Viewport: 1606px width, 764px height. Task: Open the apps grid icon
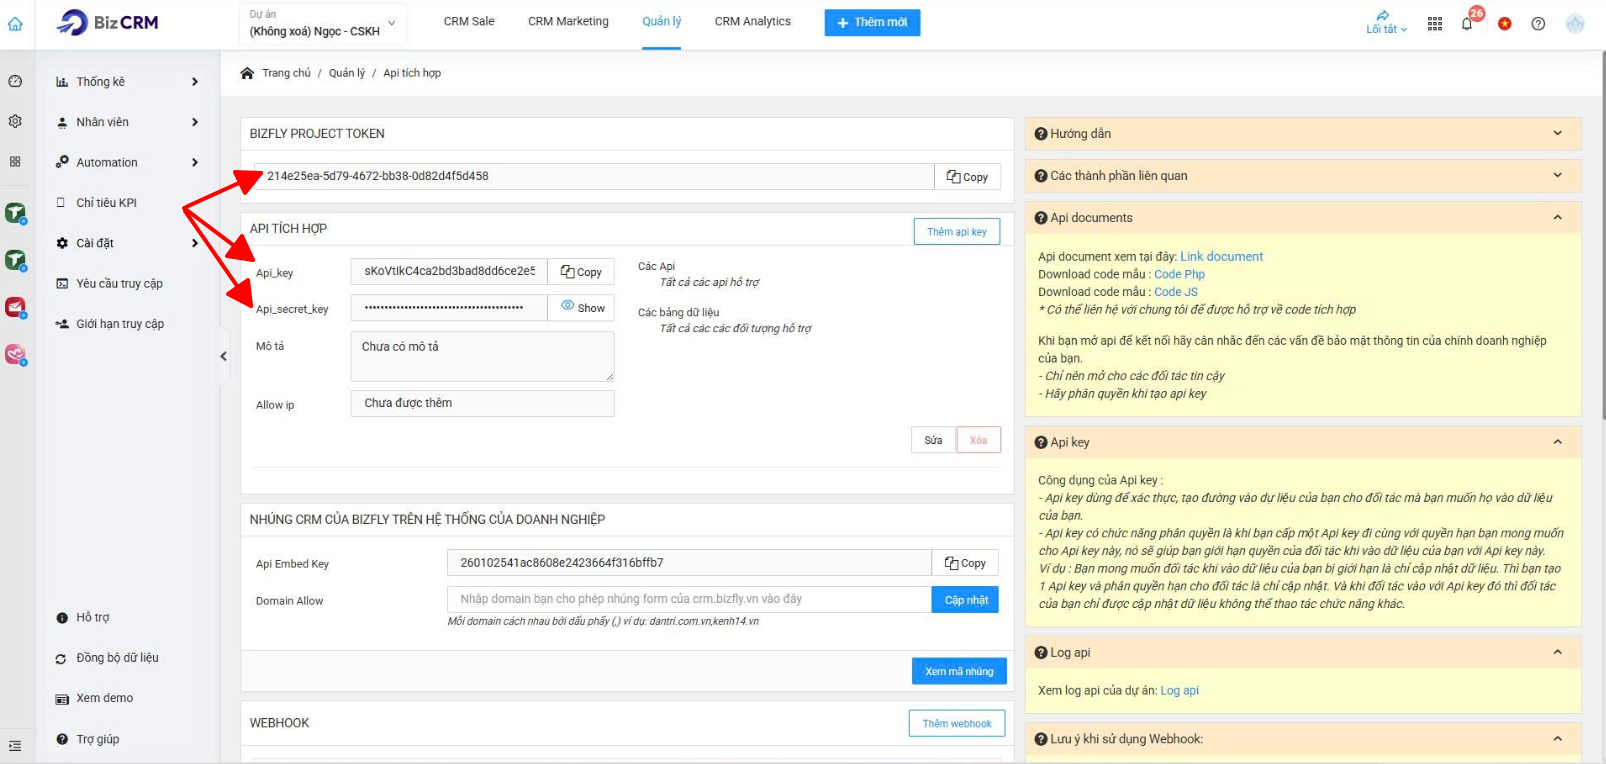pyautogui.click(x=1435, y=24)
